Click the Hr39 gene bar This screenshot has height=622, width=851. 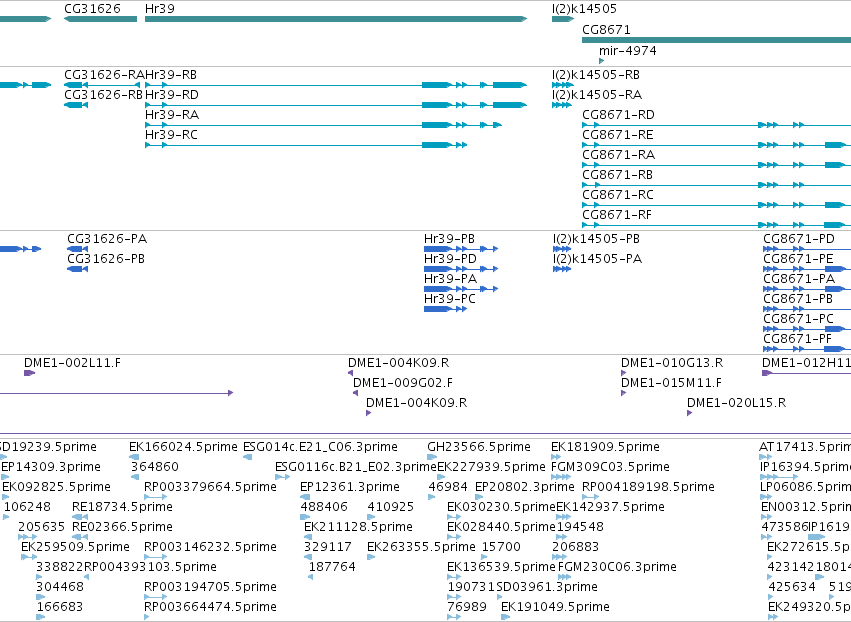[x=336, y=19]
